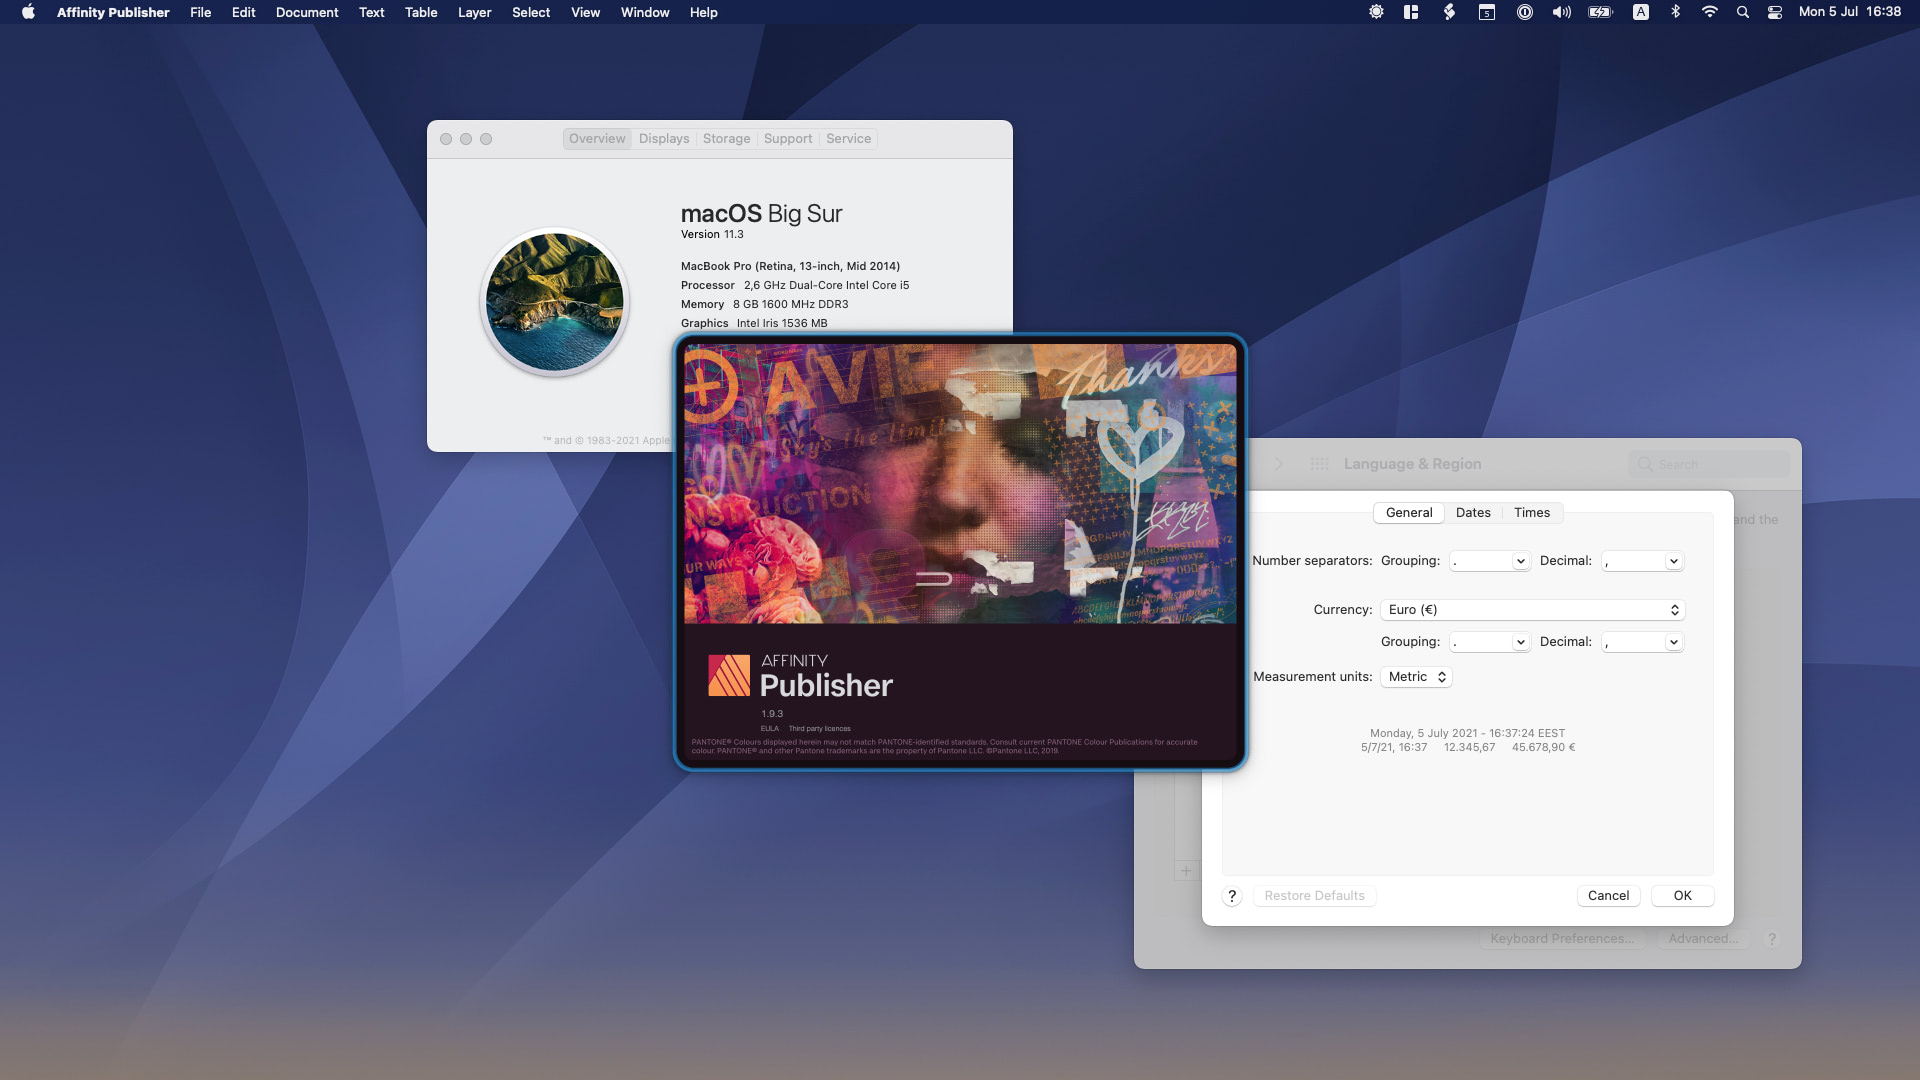Click the calendar date icon in menu bar

coord(1487,12)
